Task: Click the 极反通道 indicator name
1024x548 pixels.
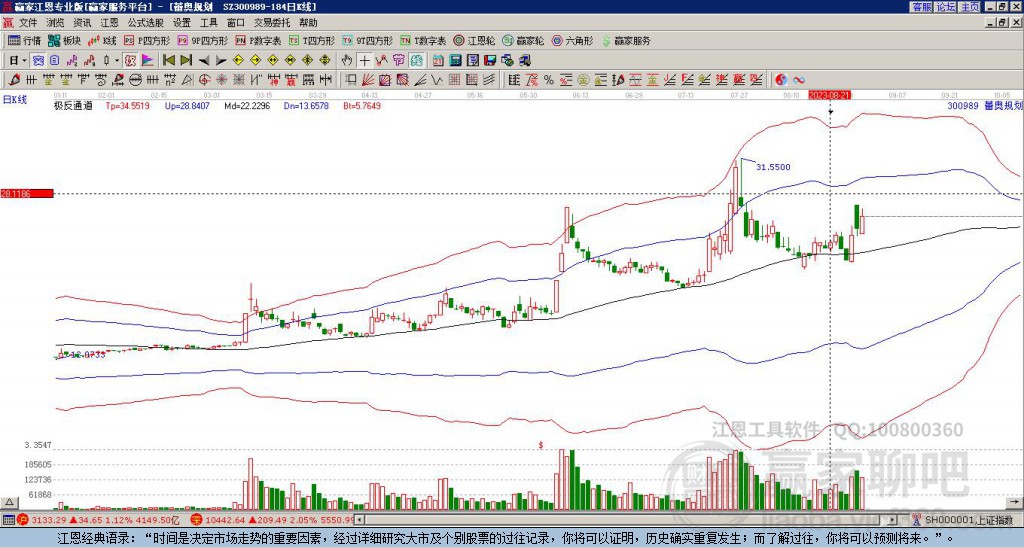Action: [x=73, y=106]
